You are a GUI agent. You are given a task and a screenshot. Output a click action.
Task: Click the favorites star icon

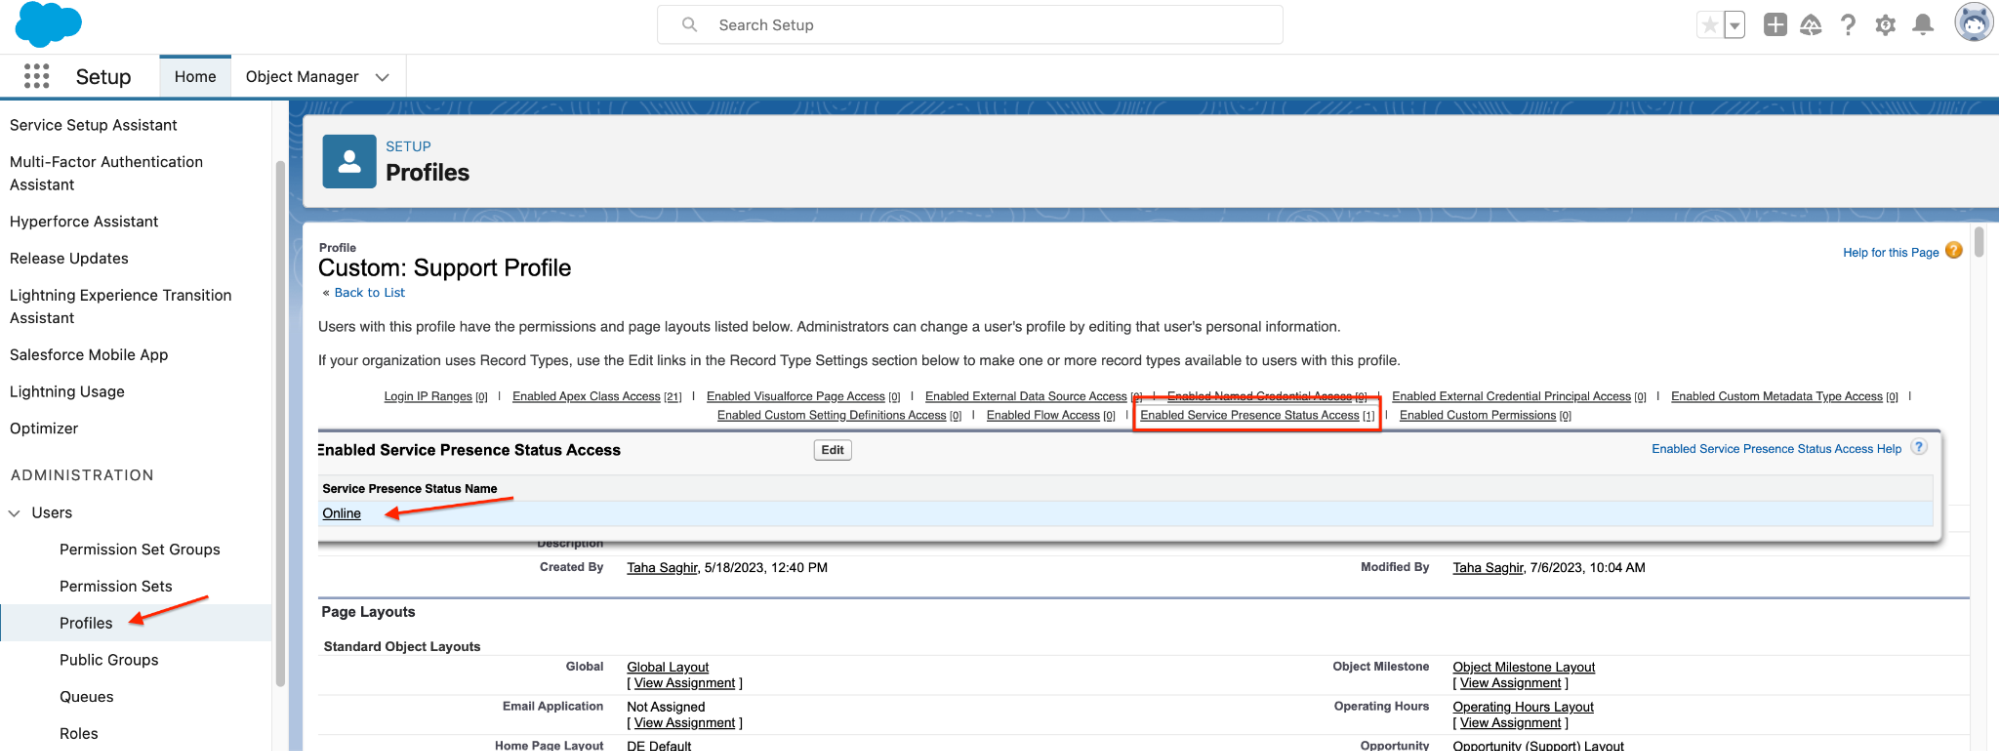tap(1709, 25)
